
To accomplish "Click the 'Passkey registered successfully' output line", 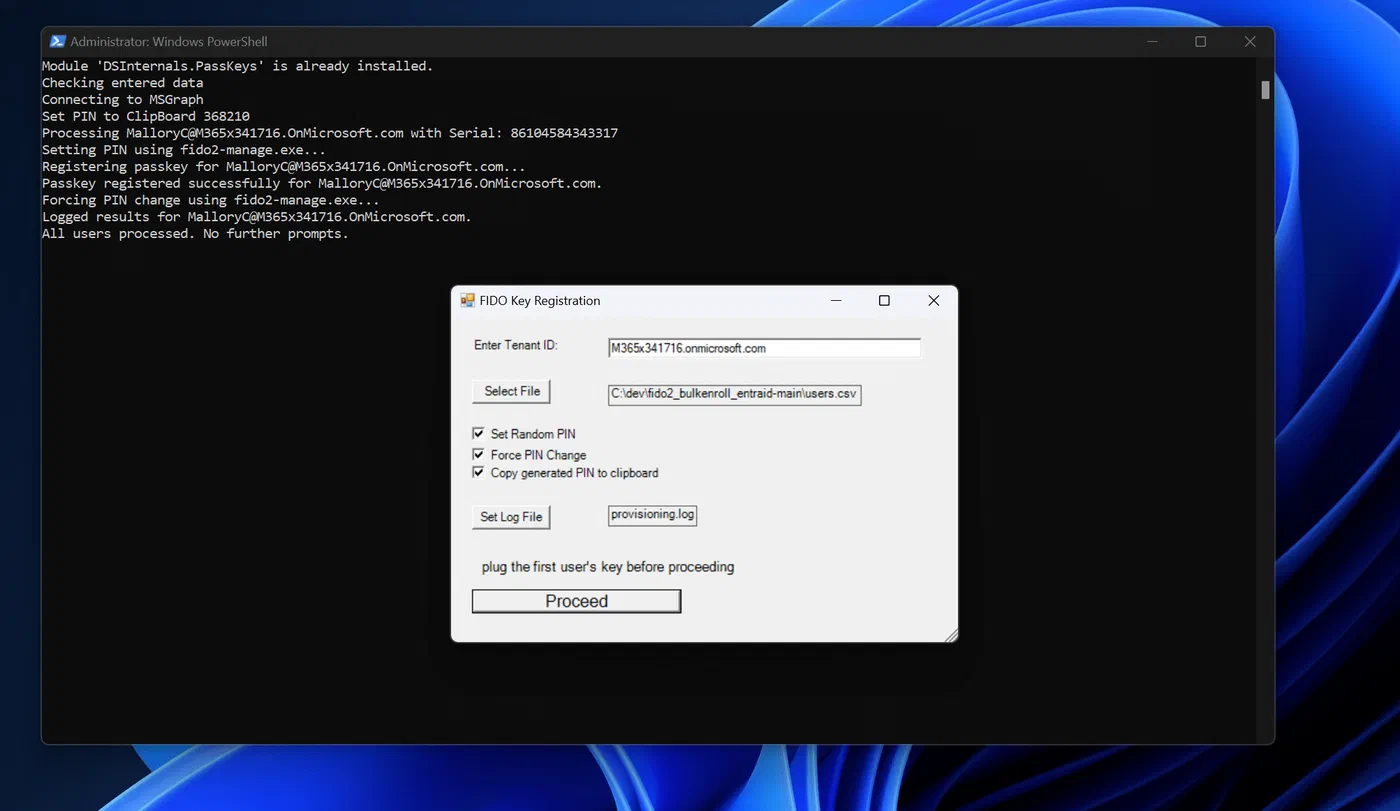I will coord(322,183).
